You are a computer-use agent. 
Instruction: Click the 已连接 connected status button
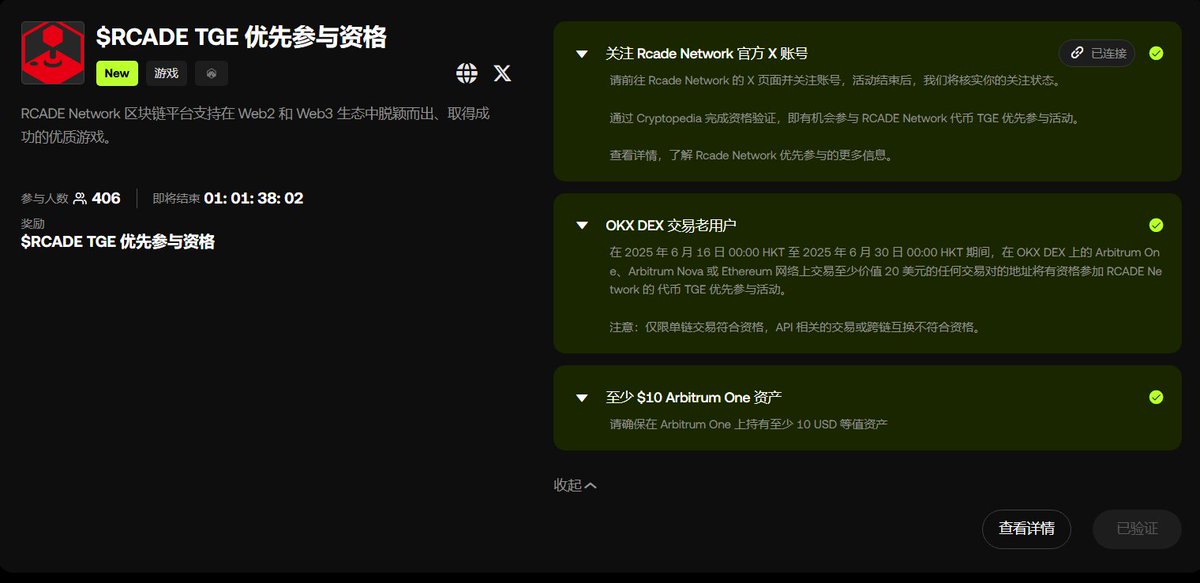click(1097, 53)
